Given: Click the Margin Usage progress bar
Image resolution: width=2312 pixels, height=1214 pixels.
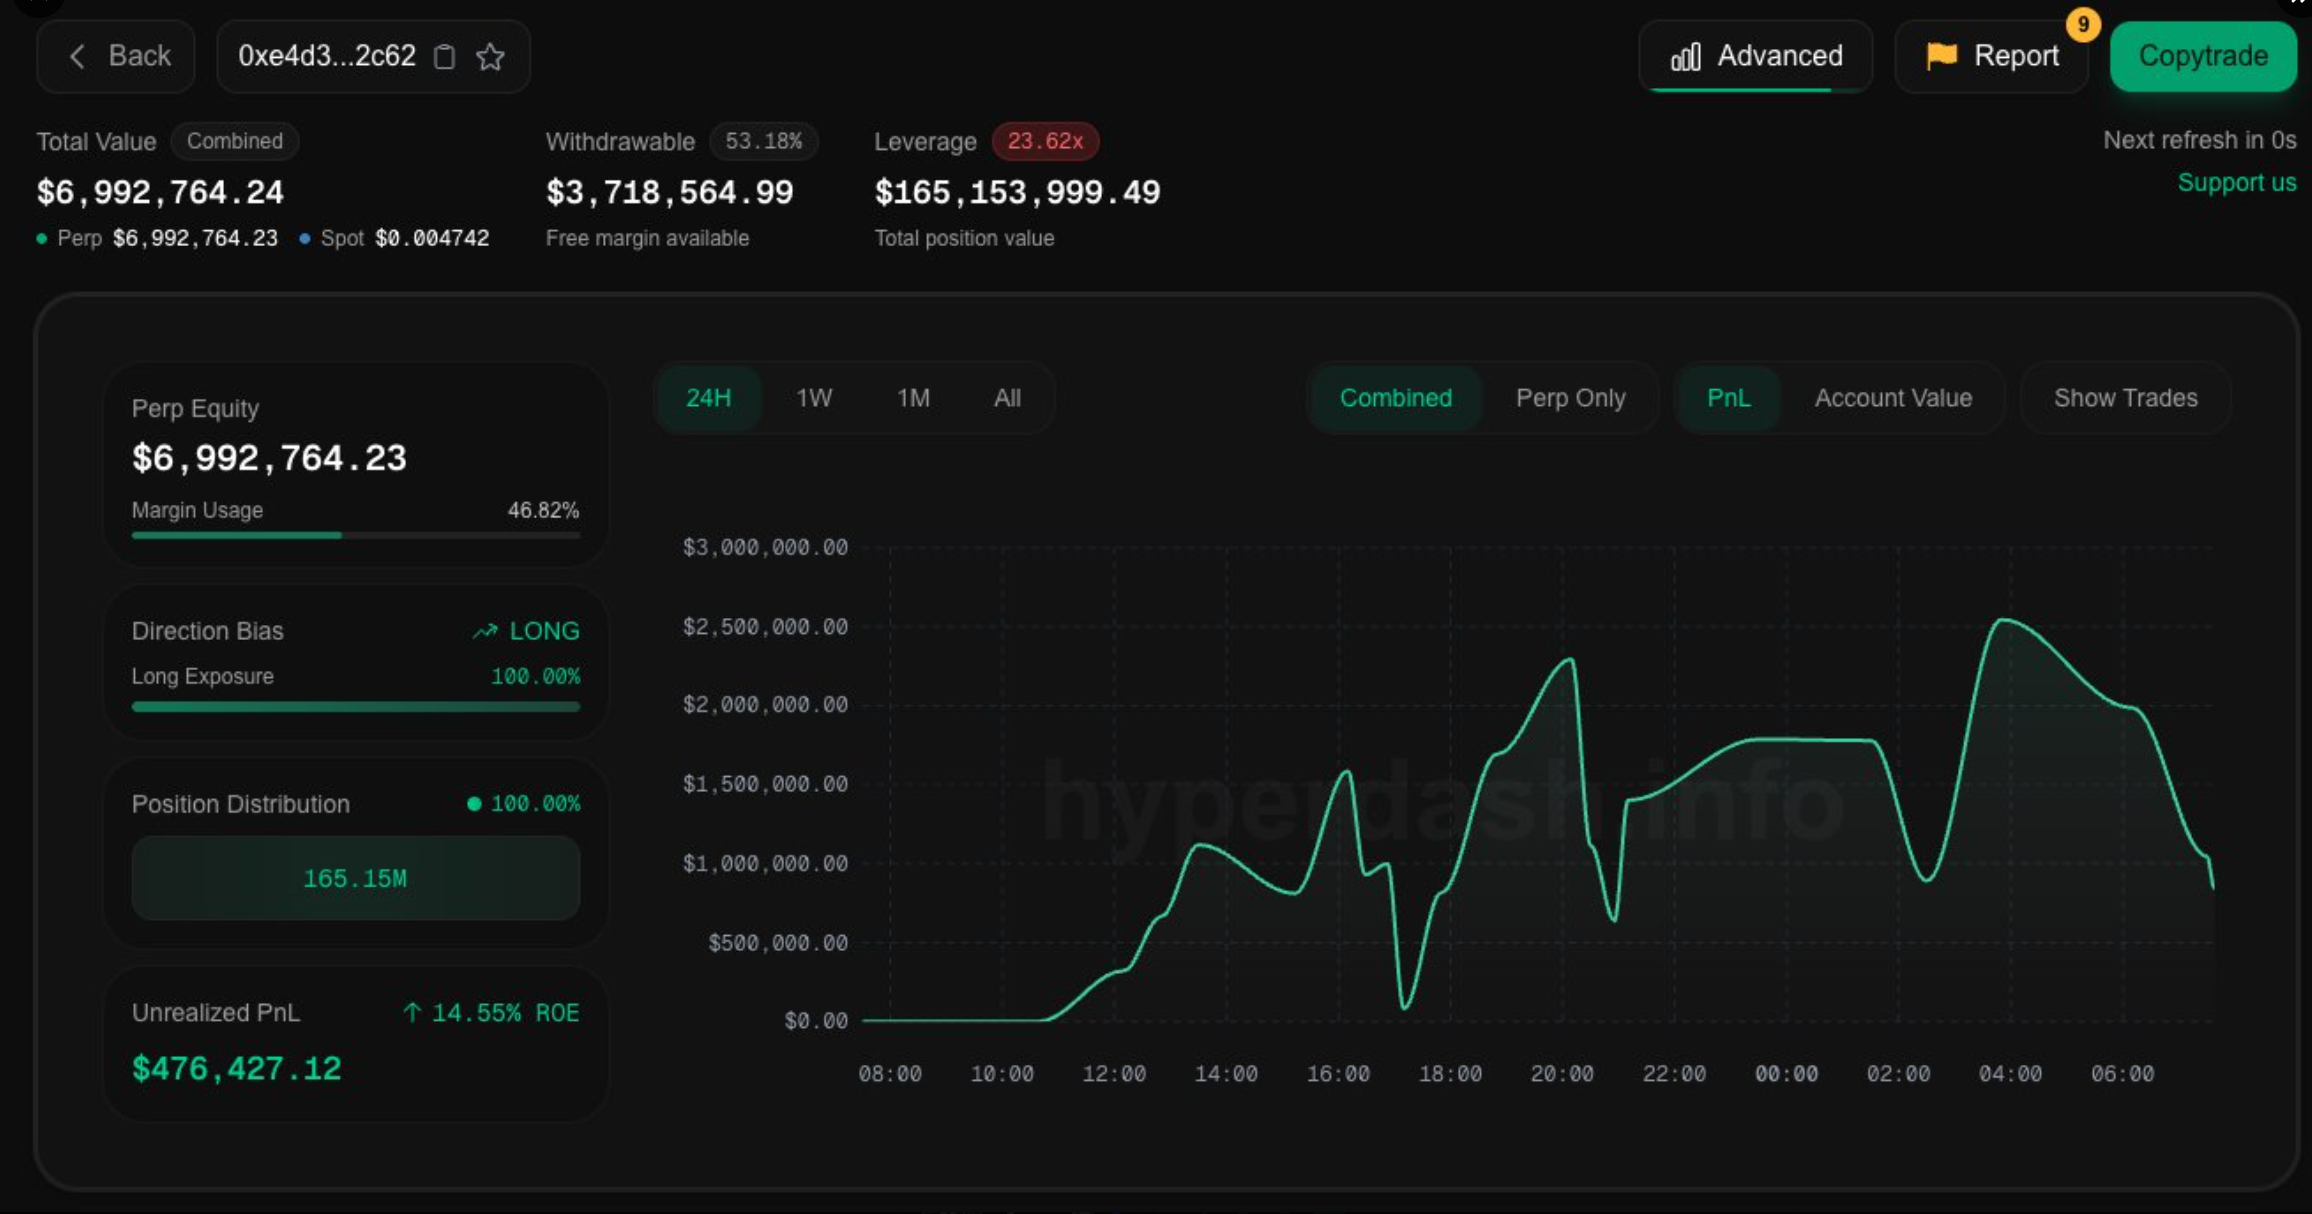Looking at the screenshot, I should pyautogui.click(x=355, y=535).
